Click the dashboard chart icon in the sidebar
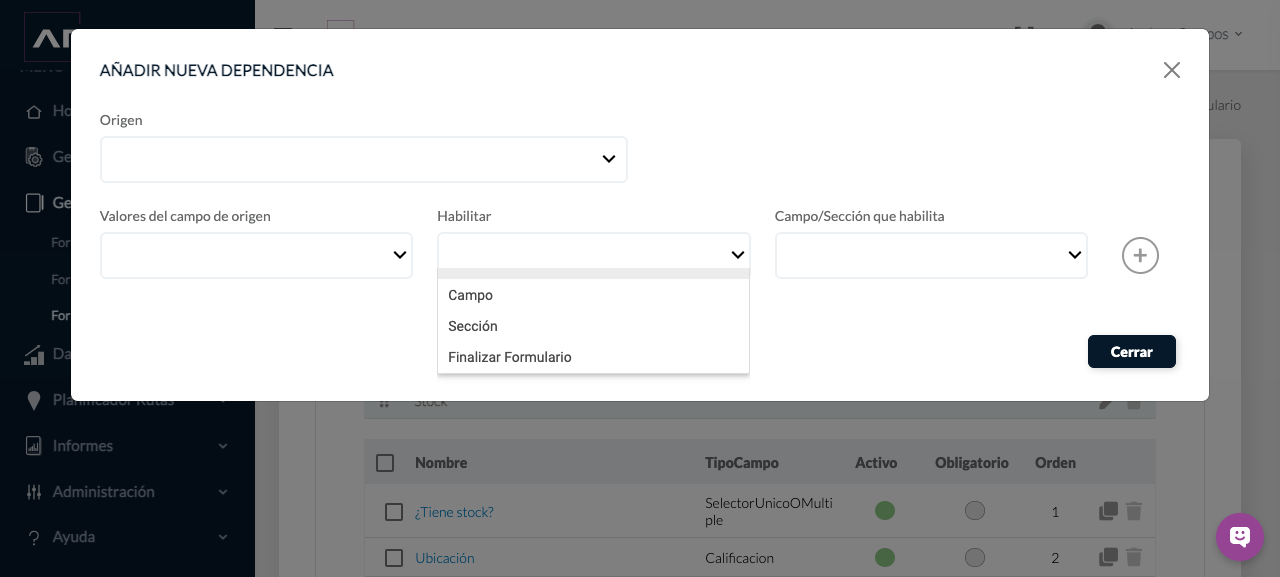Viewport: 1280px width, 577px height. coord(34,354)
